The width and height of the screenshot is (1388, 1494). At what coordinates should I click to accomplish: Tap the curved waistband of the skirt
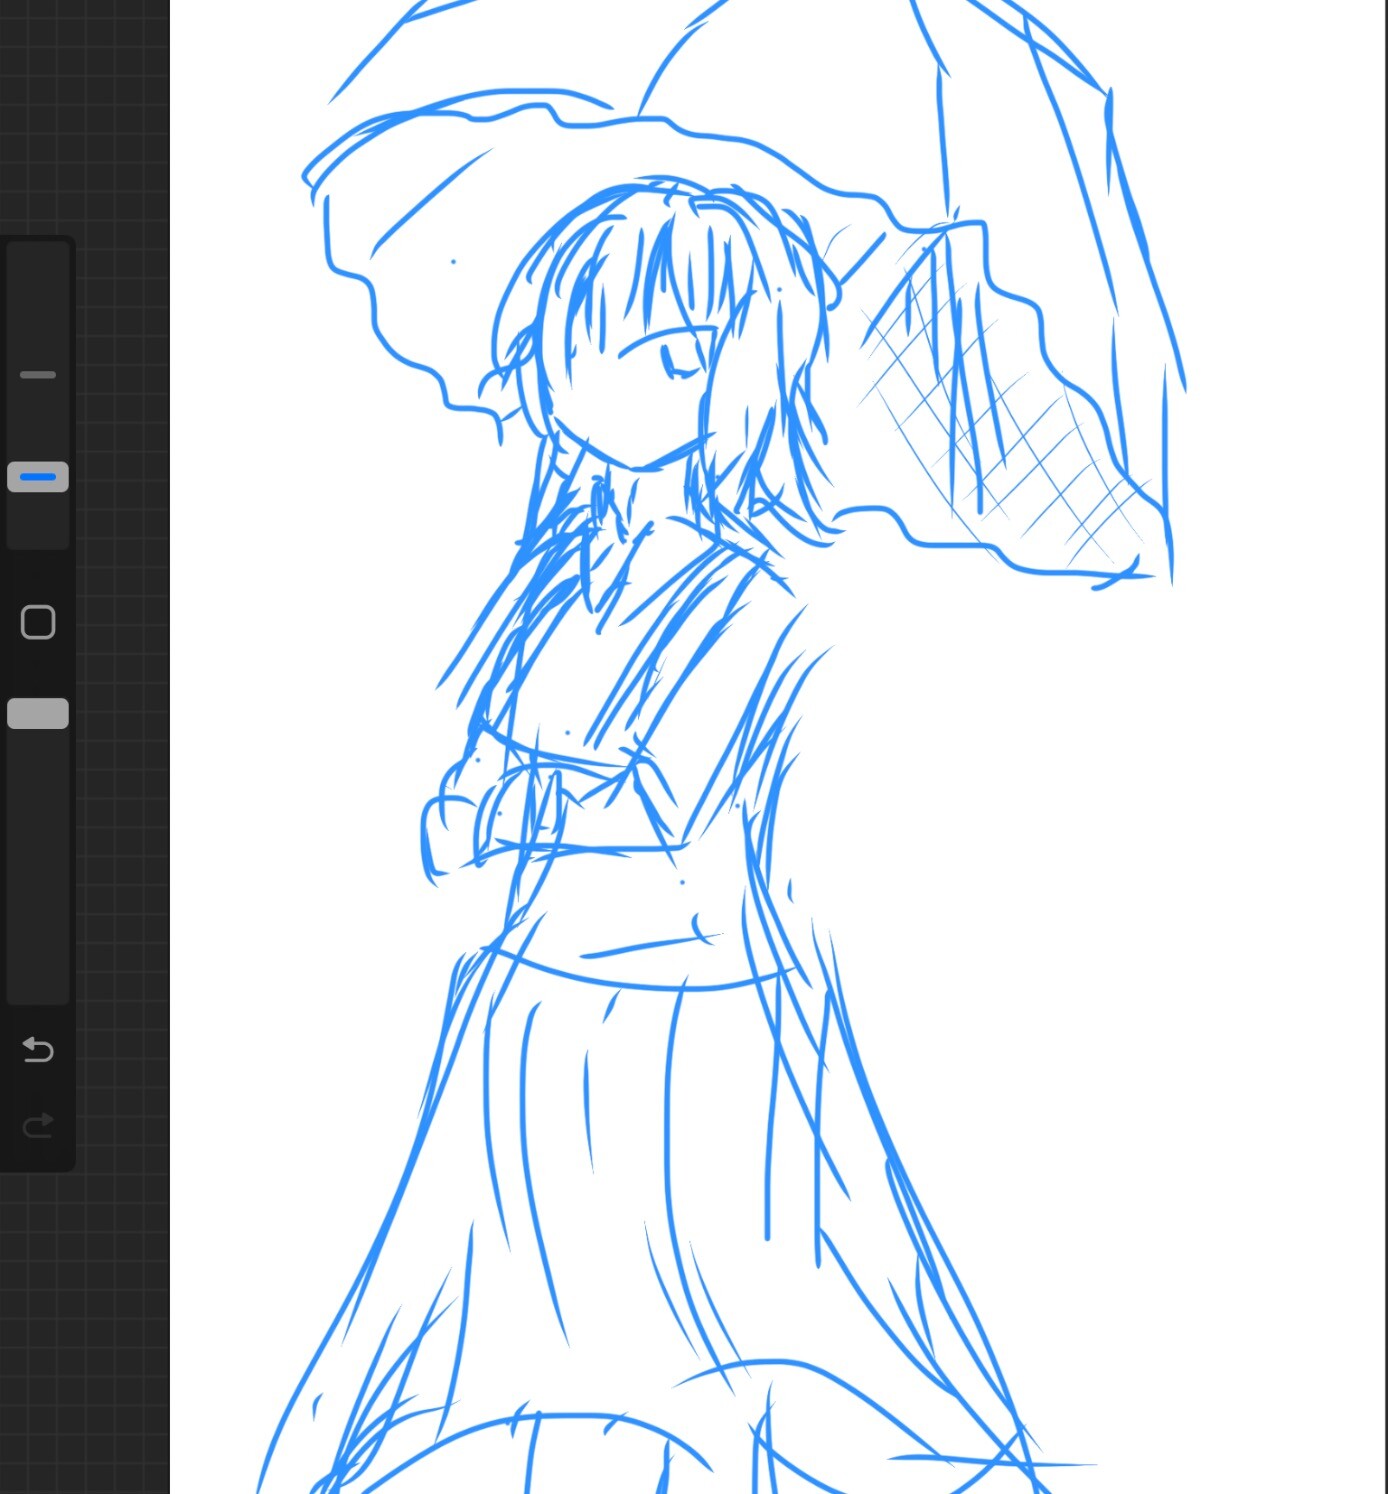[x=640, y=980]
